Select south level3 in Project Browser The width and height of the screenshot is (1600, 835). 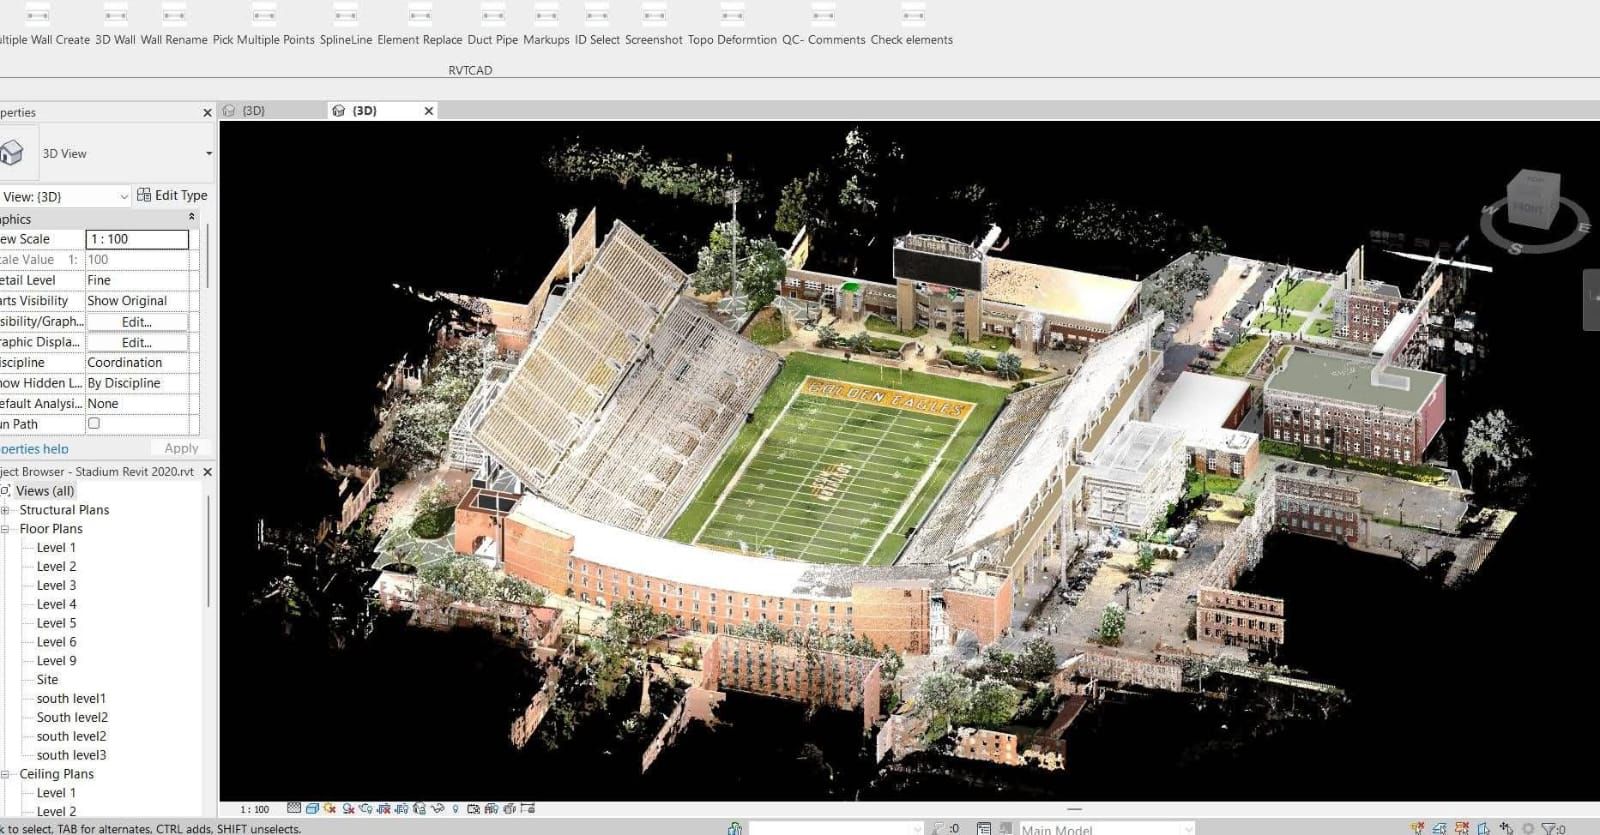click(71, 755)
